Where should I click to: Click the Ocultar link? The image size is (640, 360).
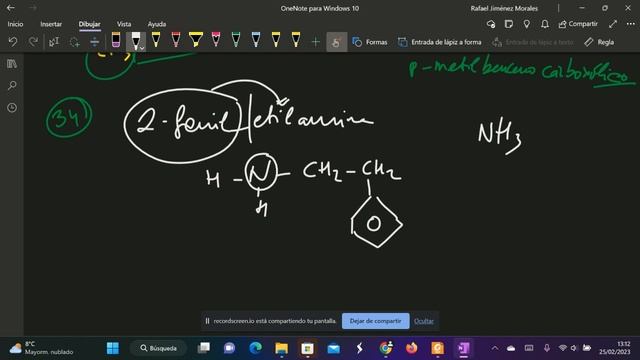point(424,321)
